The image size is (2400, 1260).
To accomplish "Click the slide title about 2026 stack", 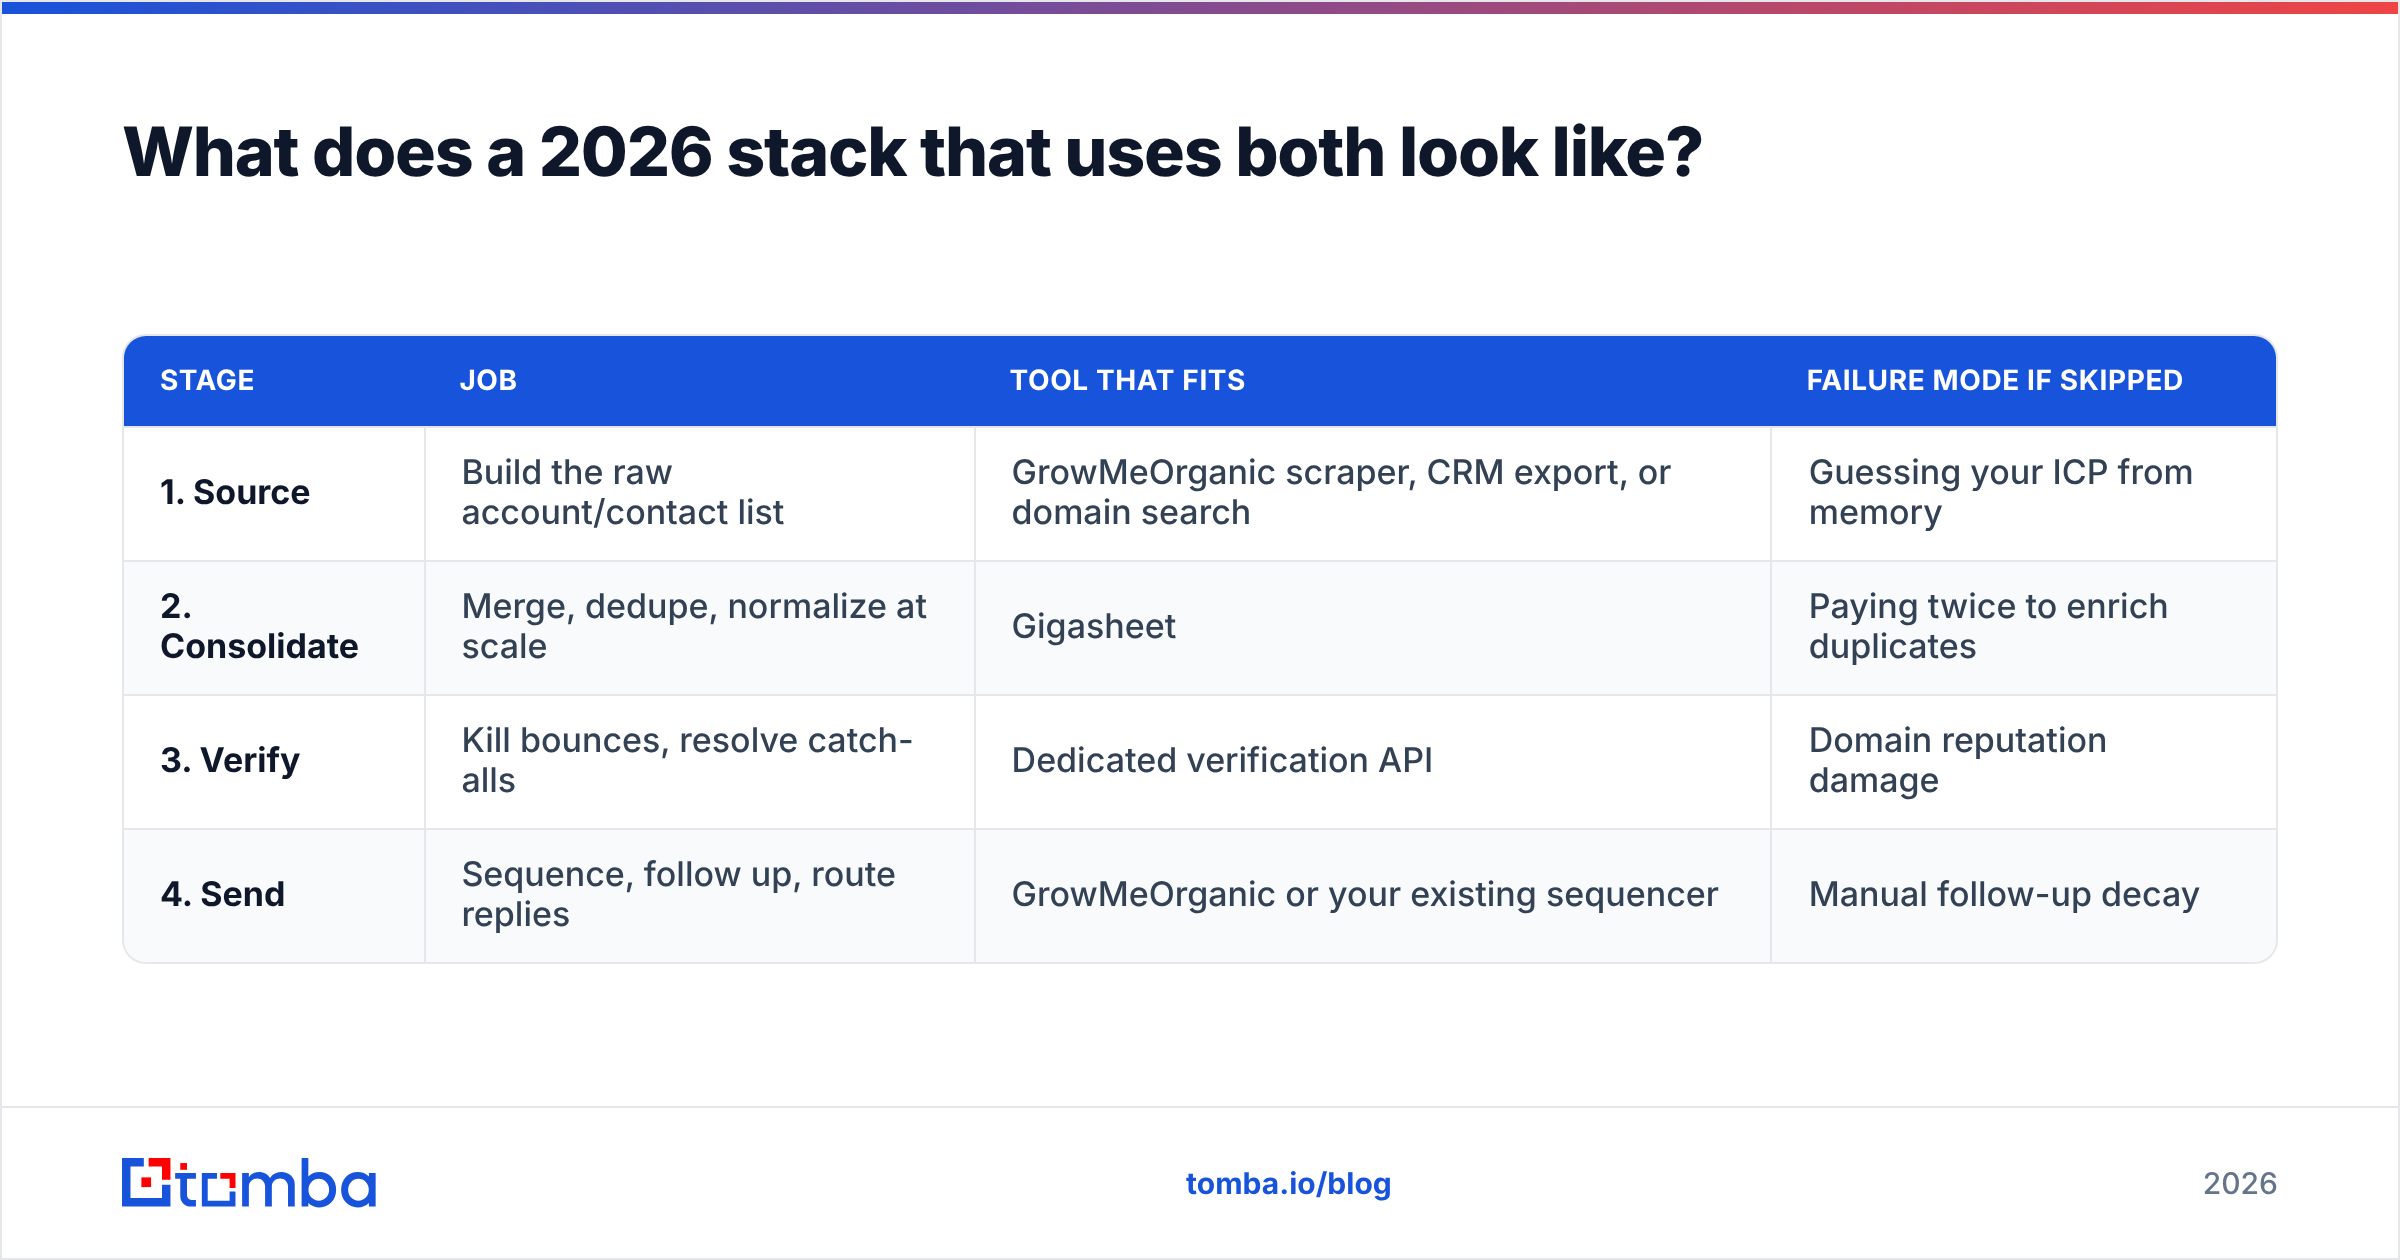I will (912, 153).
